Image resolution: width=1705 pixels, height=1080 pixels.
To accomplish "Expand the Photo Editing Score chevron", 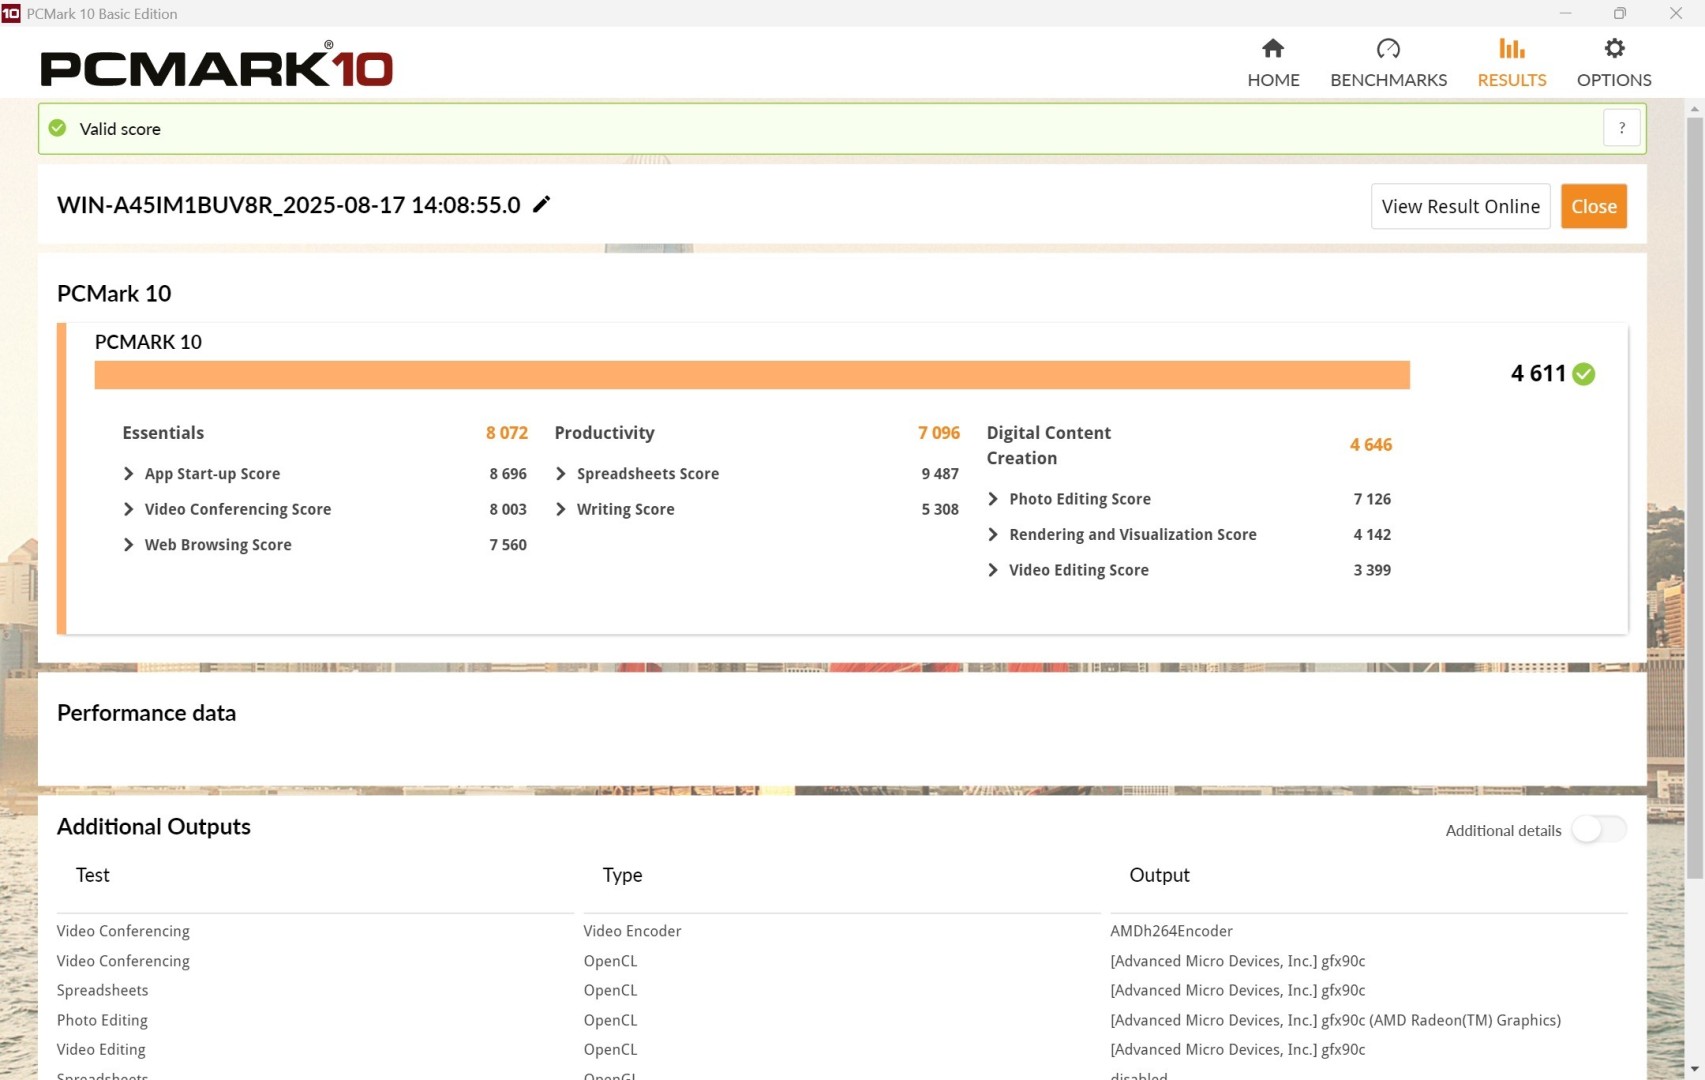I will [x=992, y=499].
